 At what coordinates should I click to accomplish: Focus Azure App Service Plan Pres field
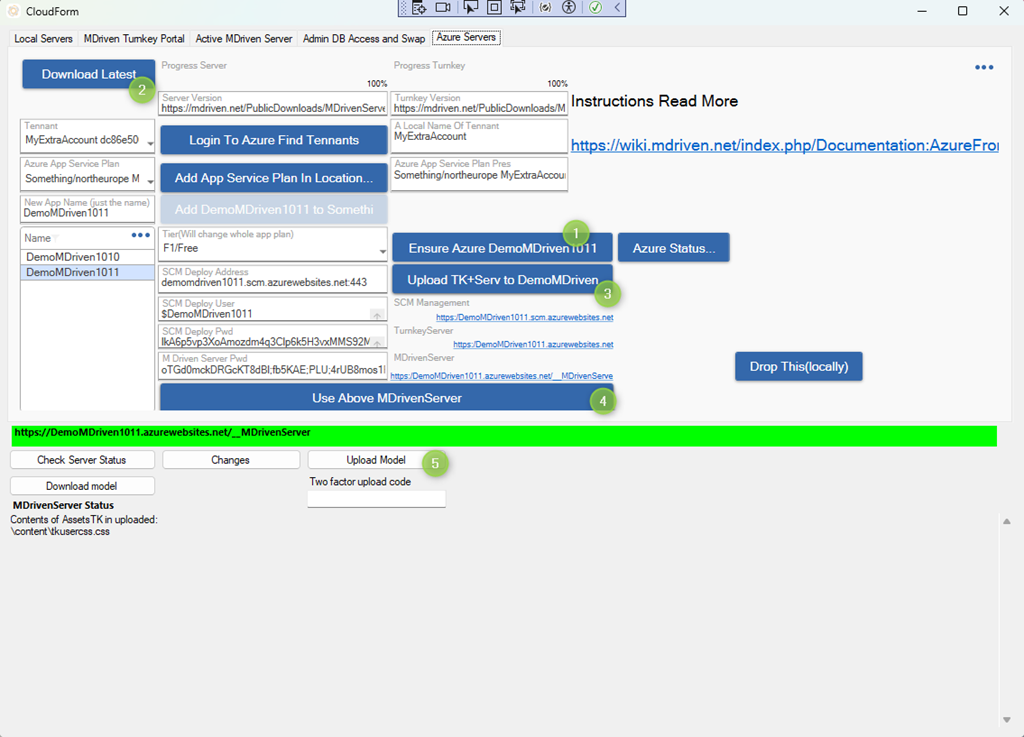click(x=479, y=174)
